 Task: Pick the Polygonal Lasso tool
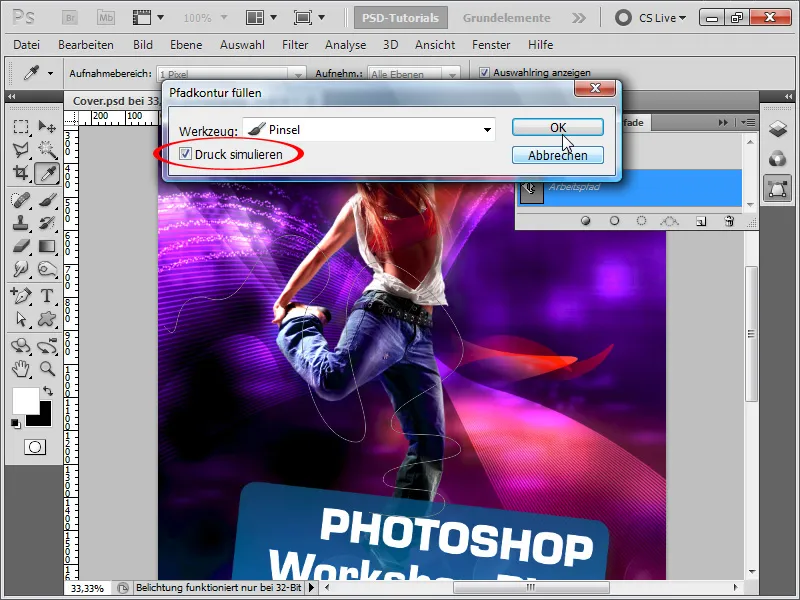[x=21, y=149]
